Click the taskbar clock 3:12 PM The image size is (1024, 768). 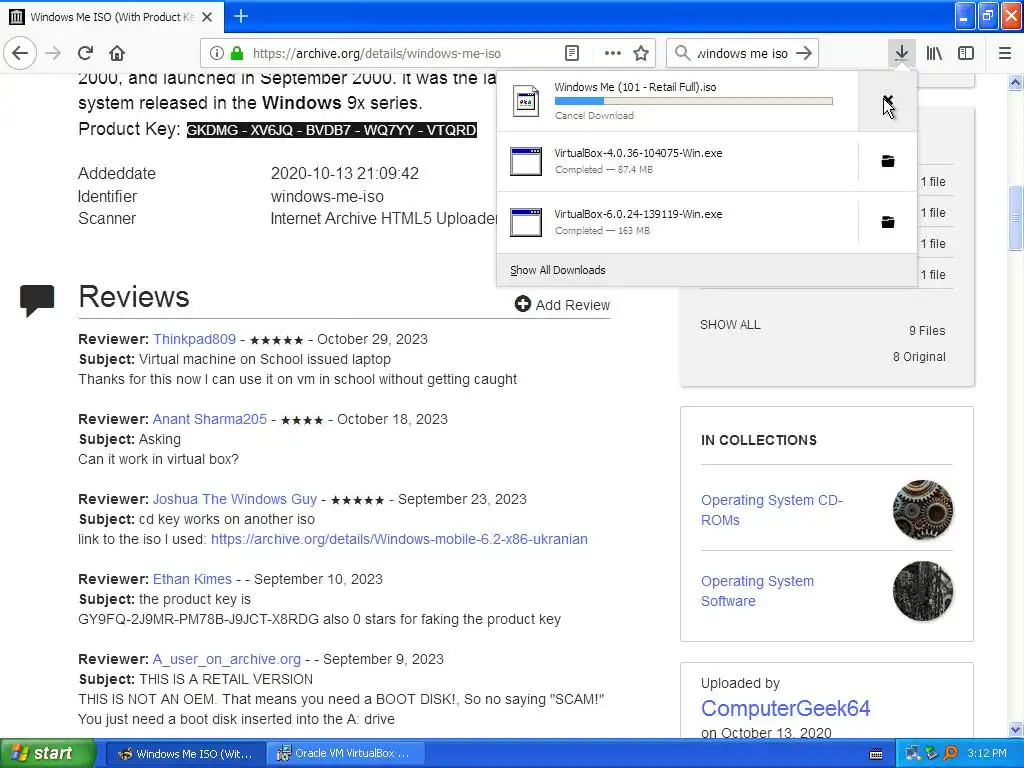pos(987,753)
